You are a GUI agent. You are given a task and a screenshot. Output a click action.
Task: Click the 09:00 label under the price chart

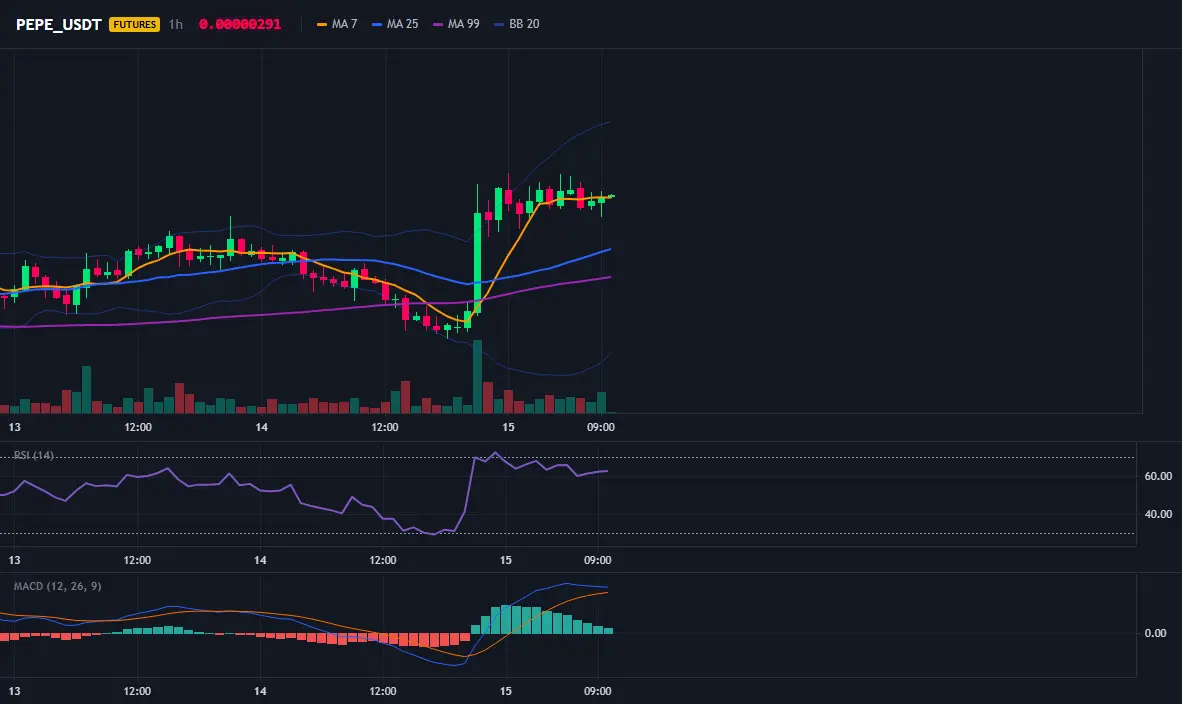(x=600, y=427)
